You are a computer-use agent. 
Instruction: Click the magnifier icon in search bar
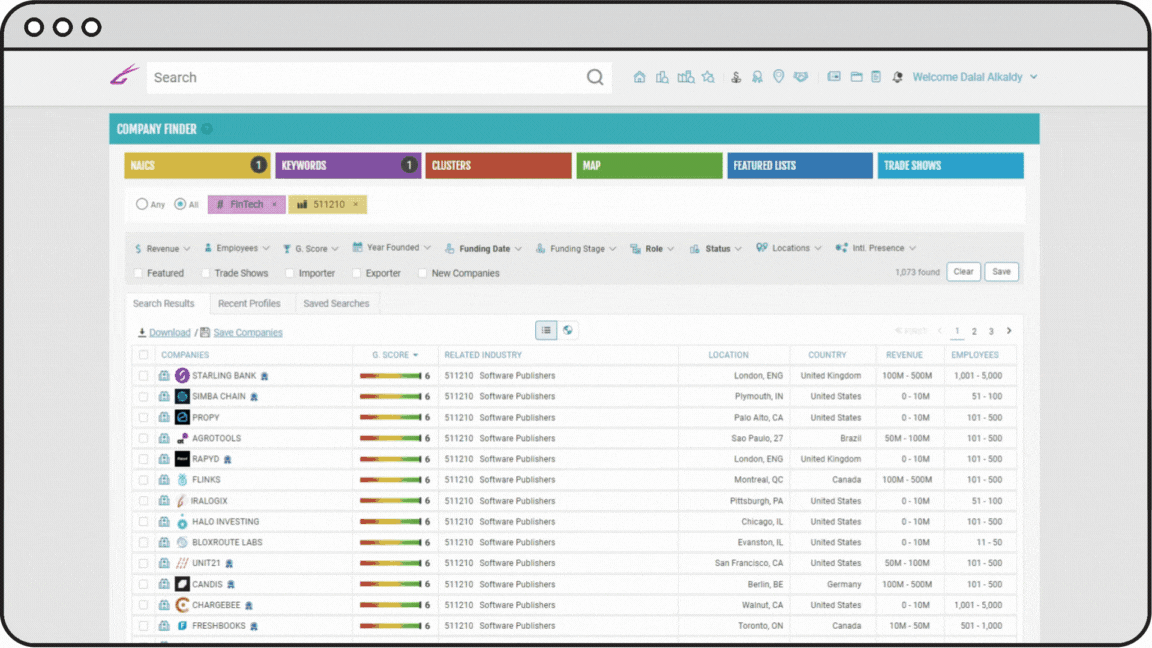[x=595, y=77]
